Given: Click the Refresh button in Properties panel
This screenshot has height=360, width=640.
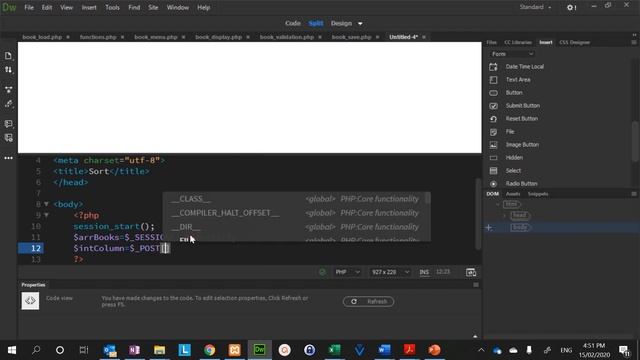Looking at the screenshot, I should 368,302.
